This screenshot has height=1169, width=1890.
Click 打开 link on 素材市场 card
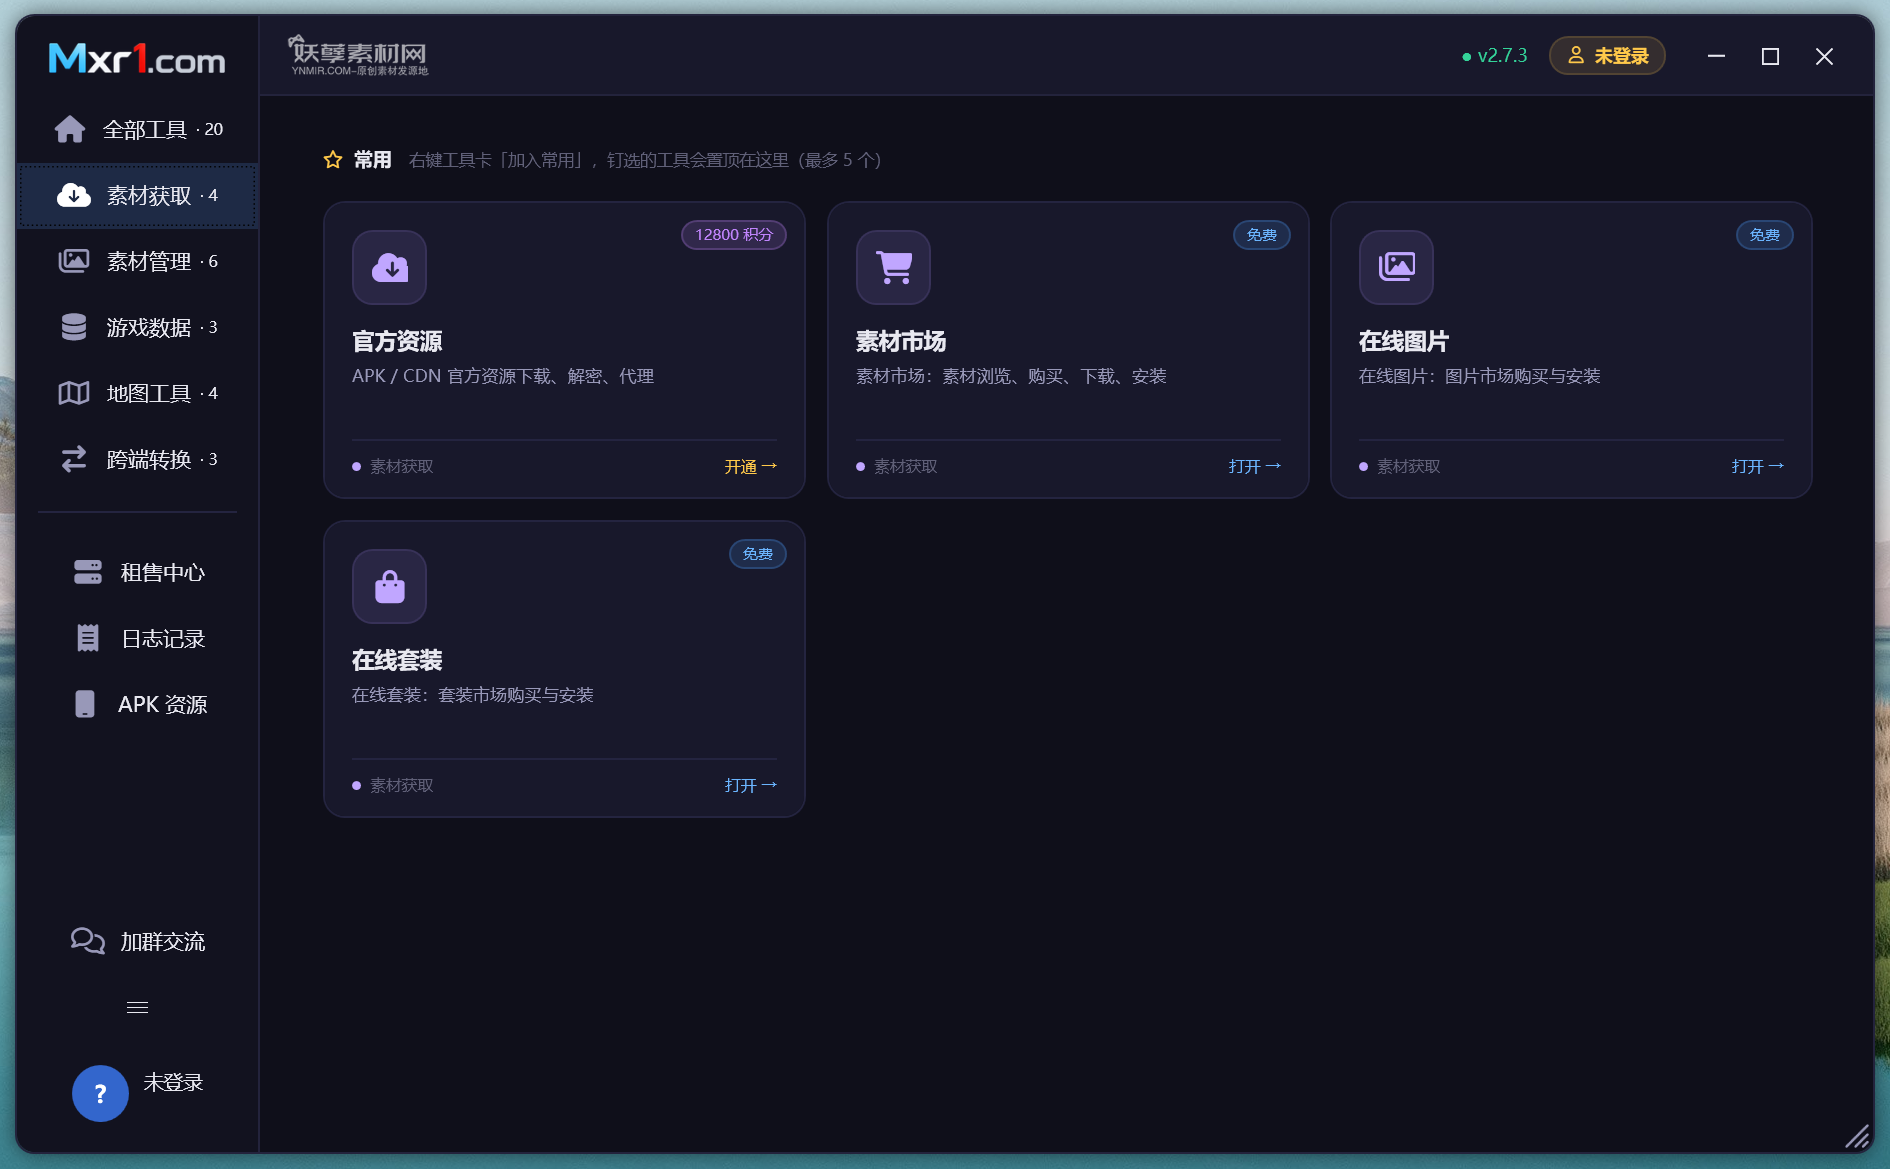[x=1255, y=467]
